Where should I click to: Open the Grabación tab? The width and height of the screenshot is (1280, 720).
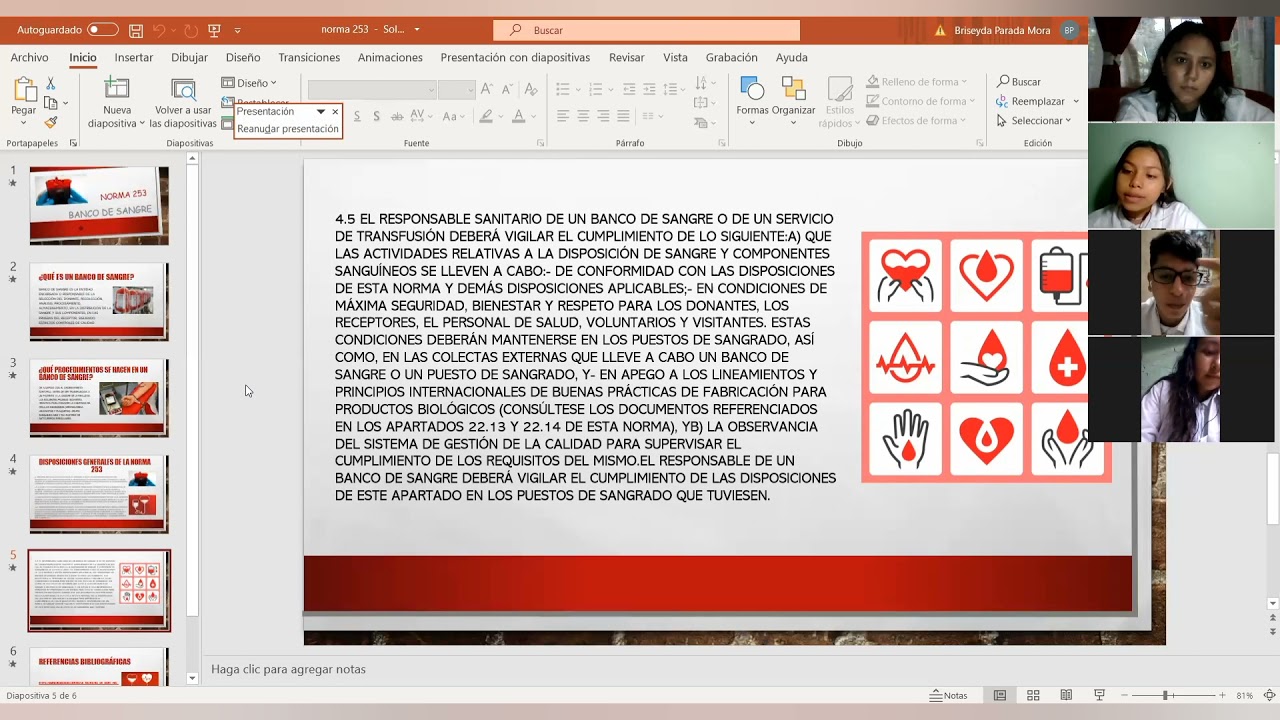pos(732,57)
